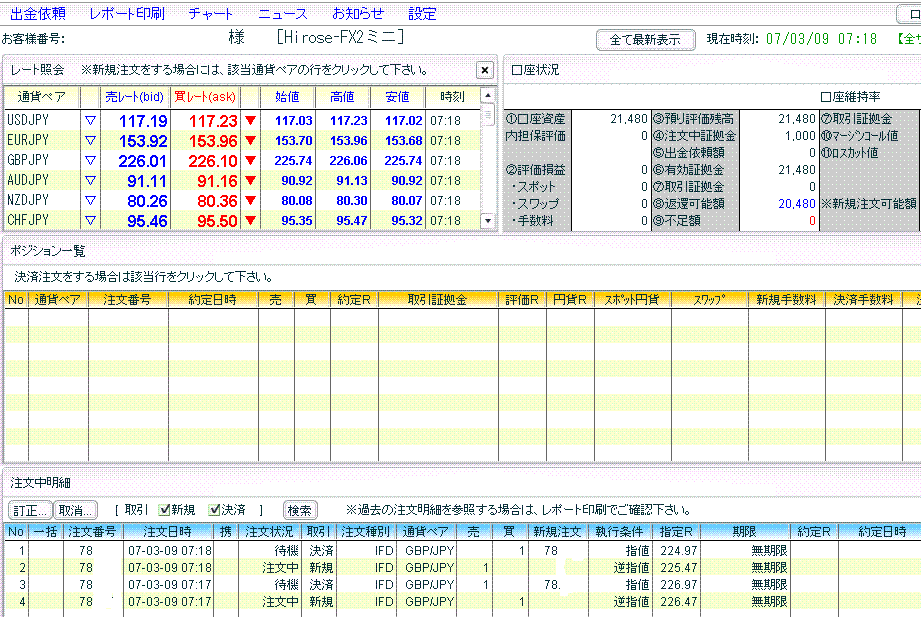Click the red down arrow in NZDJPY row

(250, 201)
